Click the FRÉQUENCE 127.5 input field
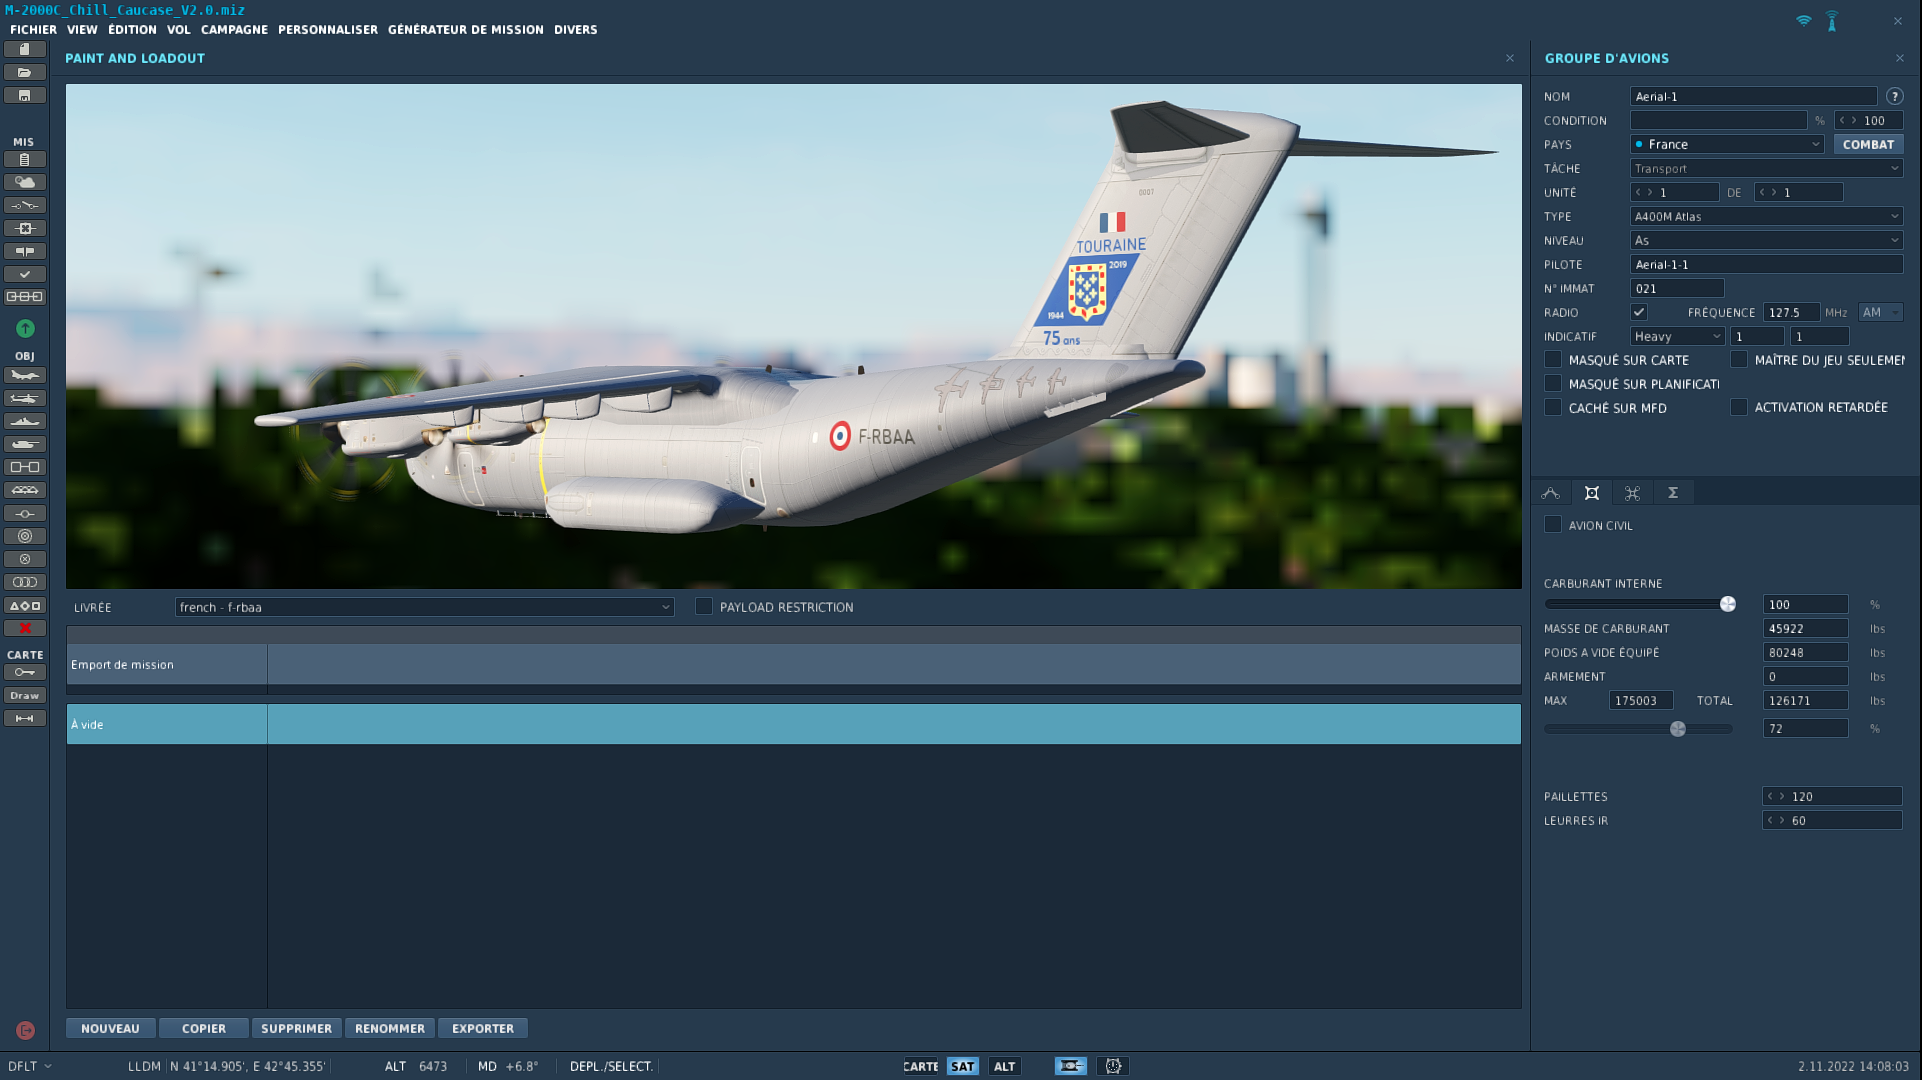 coord(1790,312)
